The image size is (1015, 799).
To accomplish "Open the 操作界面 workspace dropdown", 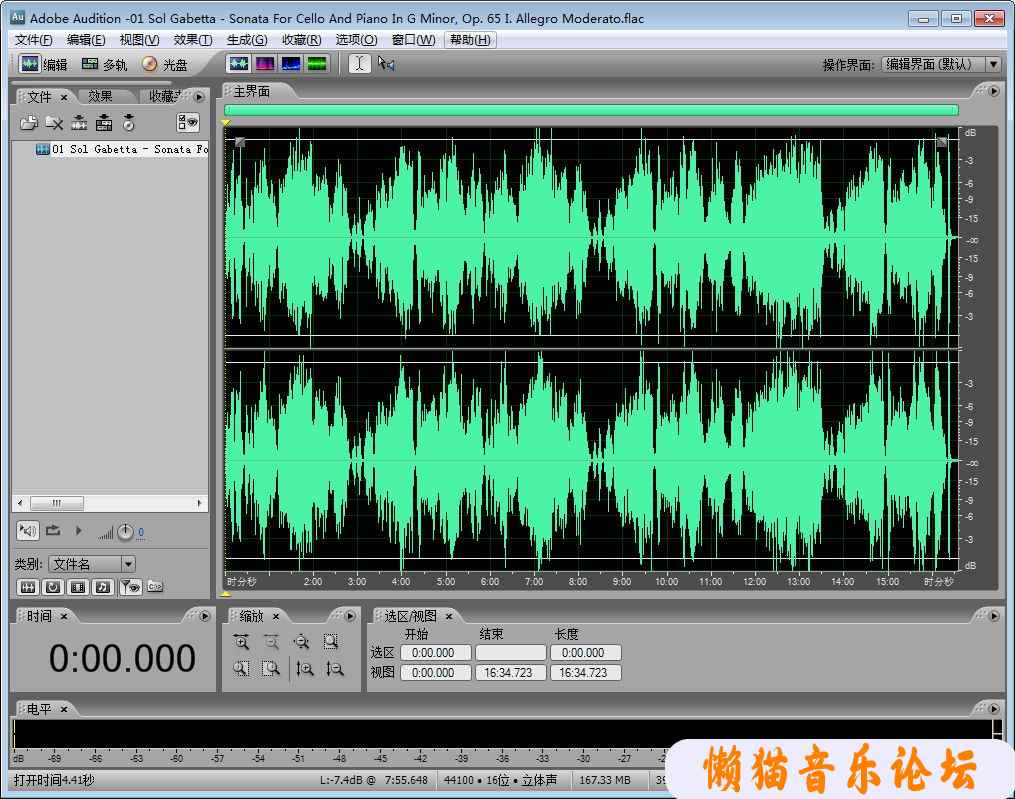I will coord(994,64).
